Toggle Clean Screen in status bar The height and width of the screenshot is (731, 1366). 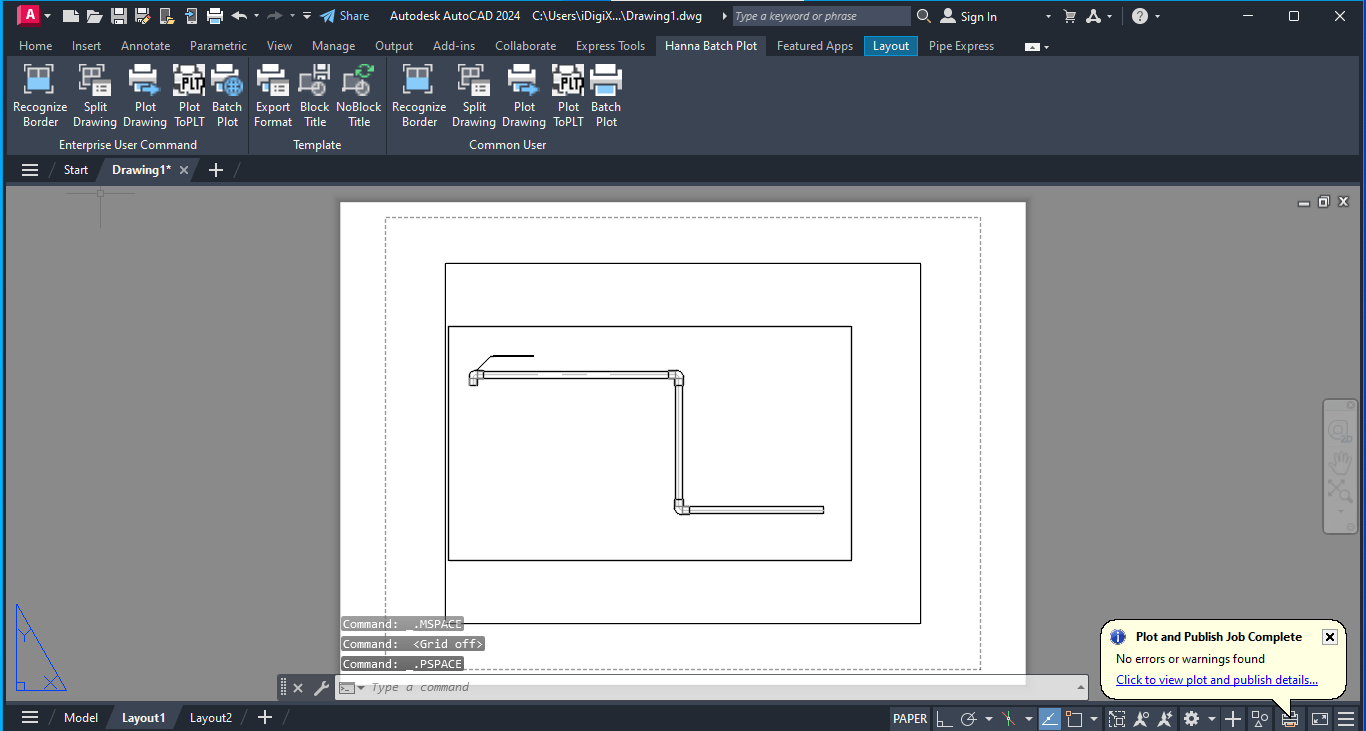click(1320, 718)
